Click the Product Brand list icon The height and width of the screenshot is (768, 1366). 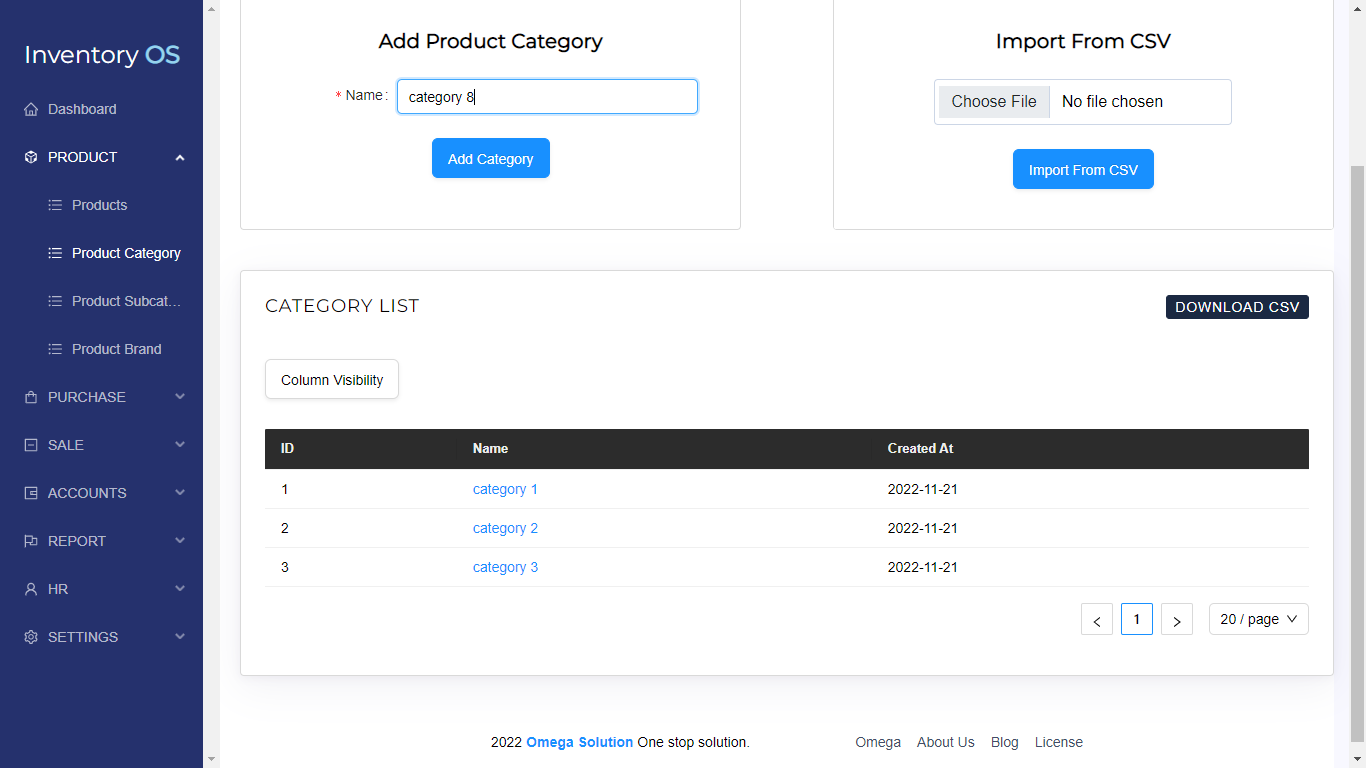point(54,349)
